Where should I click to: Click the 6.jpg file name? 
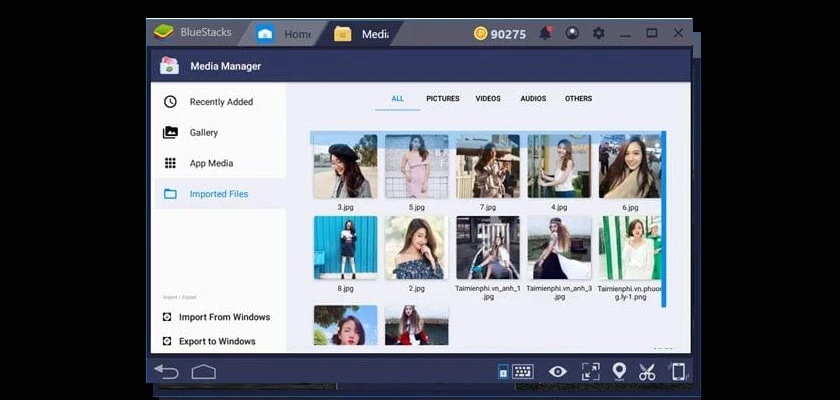click(630, 207)
